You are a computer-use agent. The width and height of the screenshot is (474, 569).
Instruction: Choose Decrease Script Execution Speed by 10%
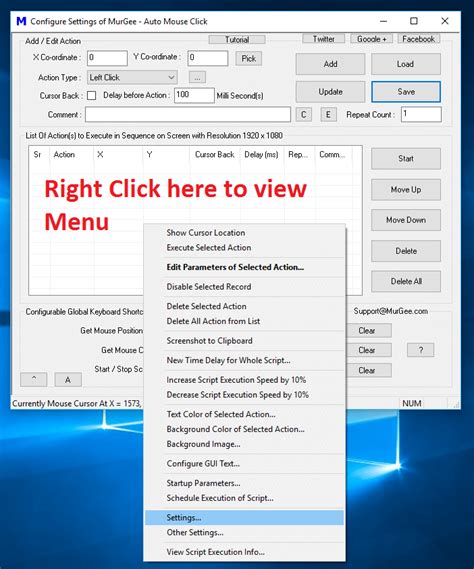244,395
